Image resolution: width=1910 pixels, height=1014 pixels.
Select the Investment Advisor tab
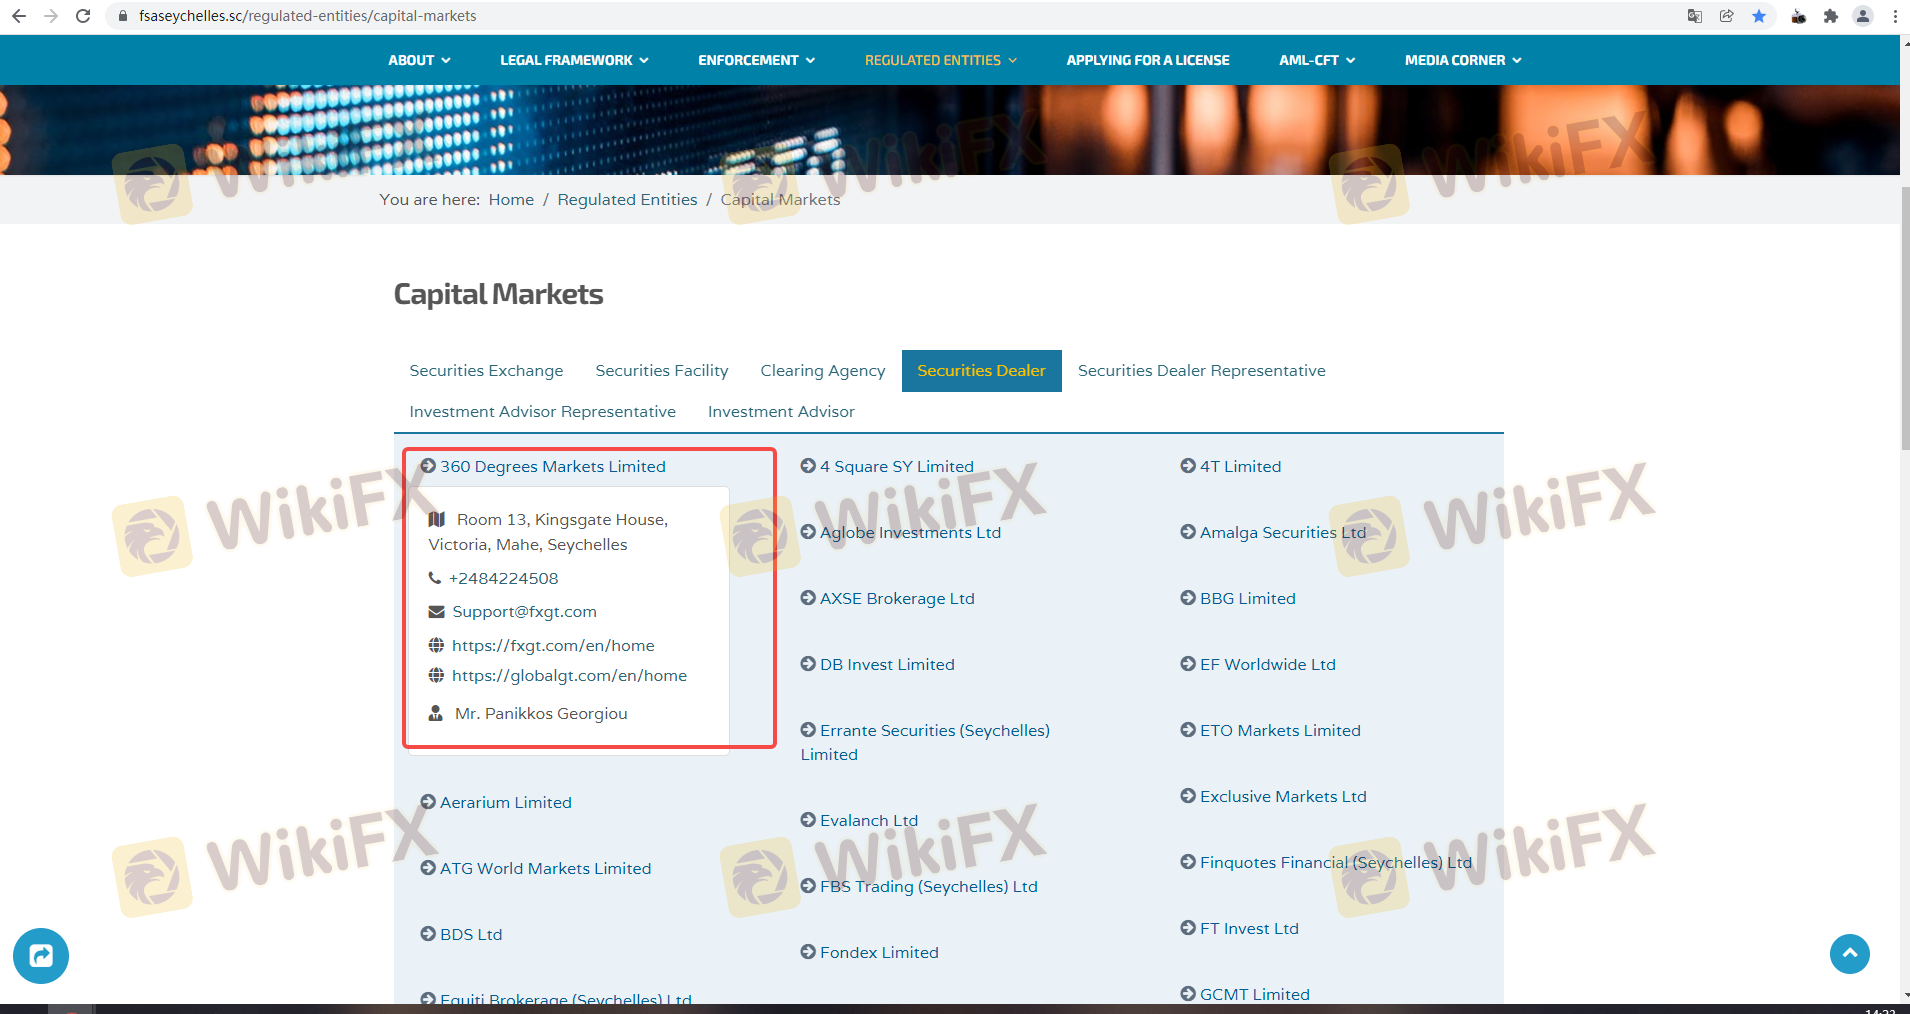point(781,412)
